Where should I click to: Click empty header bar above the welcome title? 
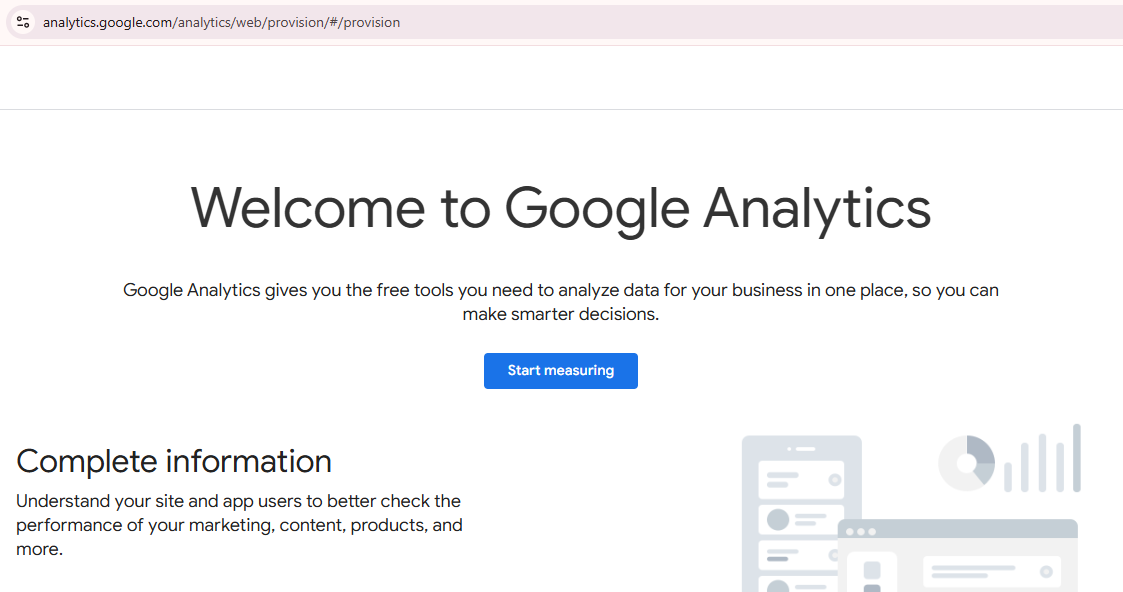click(562, 77)
